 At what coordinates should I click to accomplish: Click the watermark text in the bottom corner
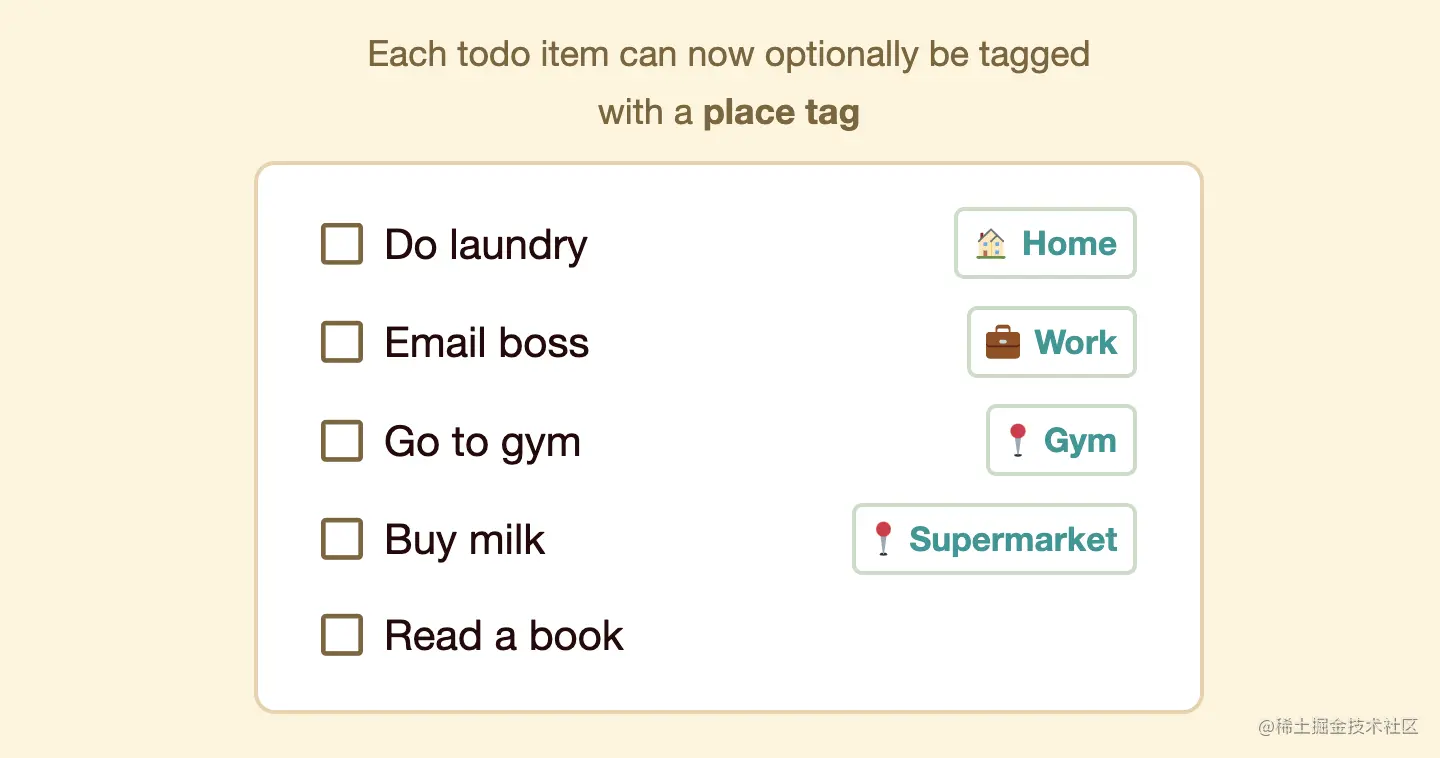pos(1338,727)
